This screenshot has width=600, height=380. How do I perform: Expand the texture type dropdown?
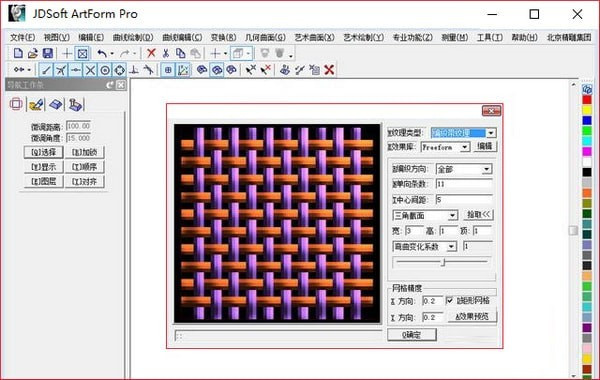491,133
